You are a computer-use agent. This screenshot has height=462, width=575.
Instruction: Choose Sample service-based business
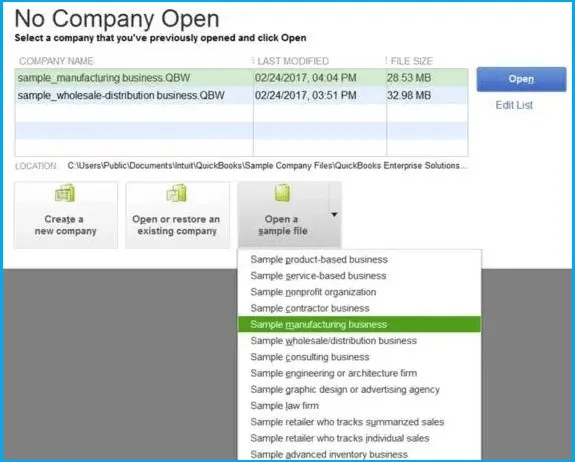point(359,276)
